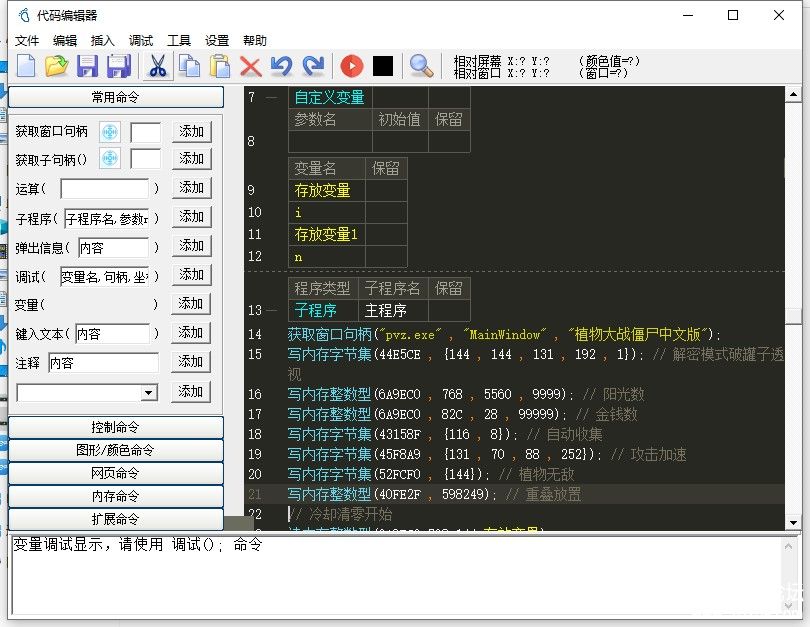This screenshot has height=627, width=810.
Task: Undo the last action with blue arrow
Action: point(282,66)
